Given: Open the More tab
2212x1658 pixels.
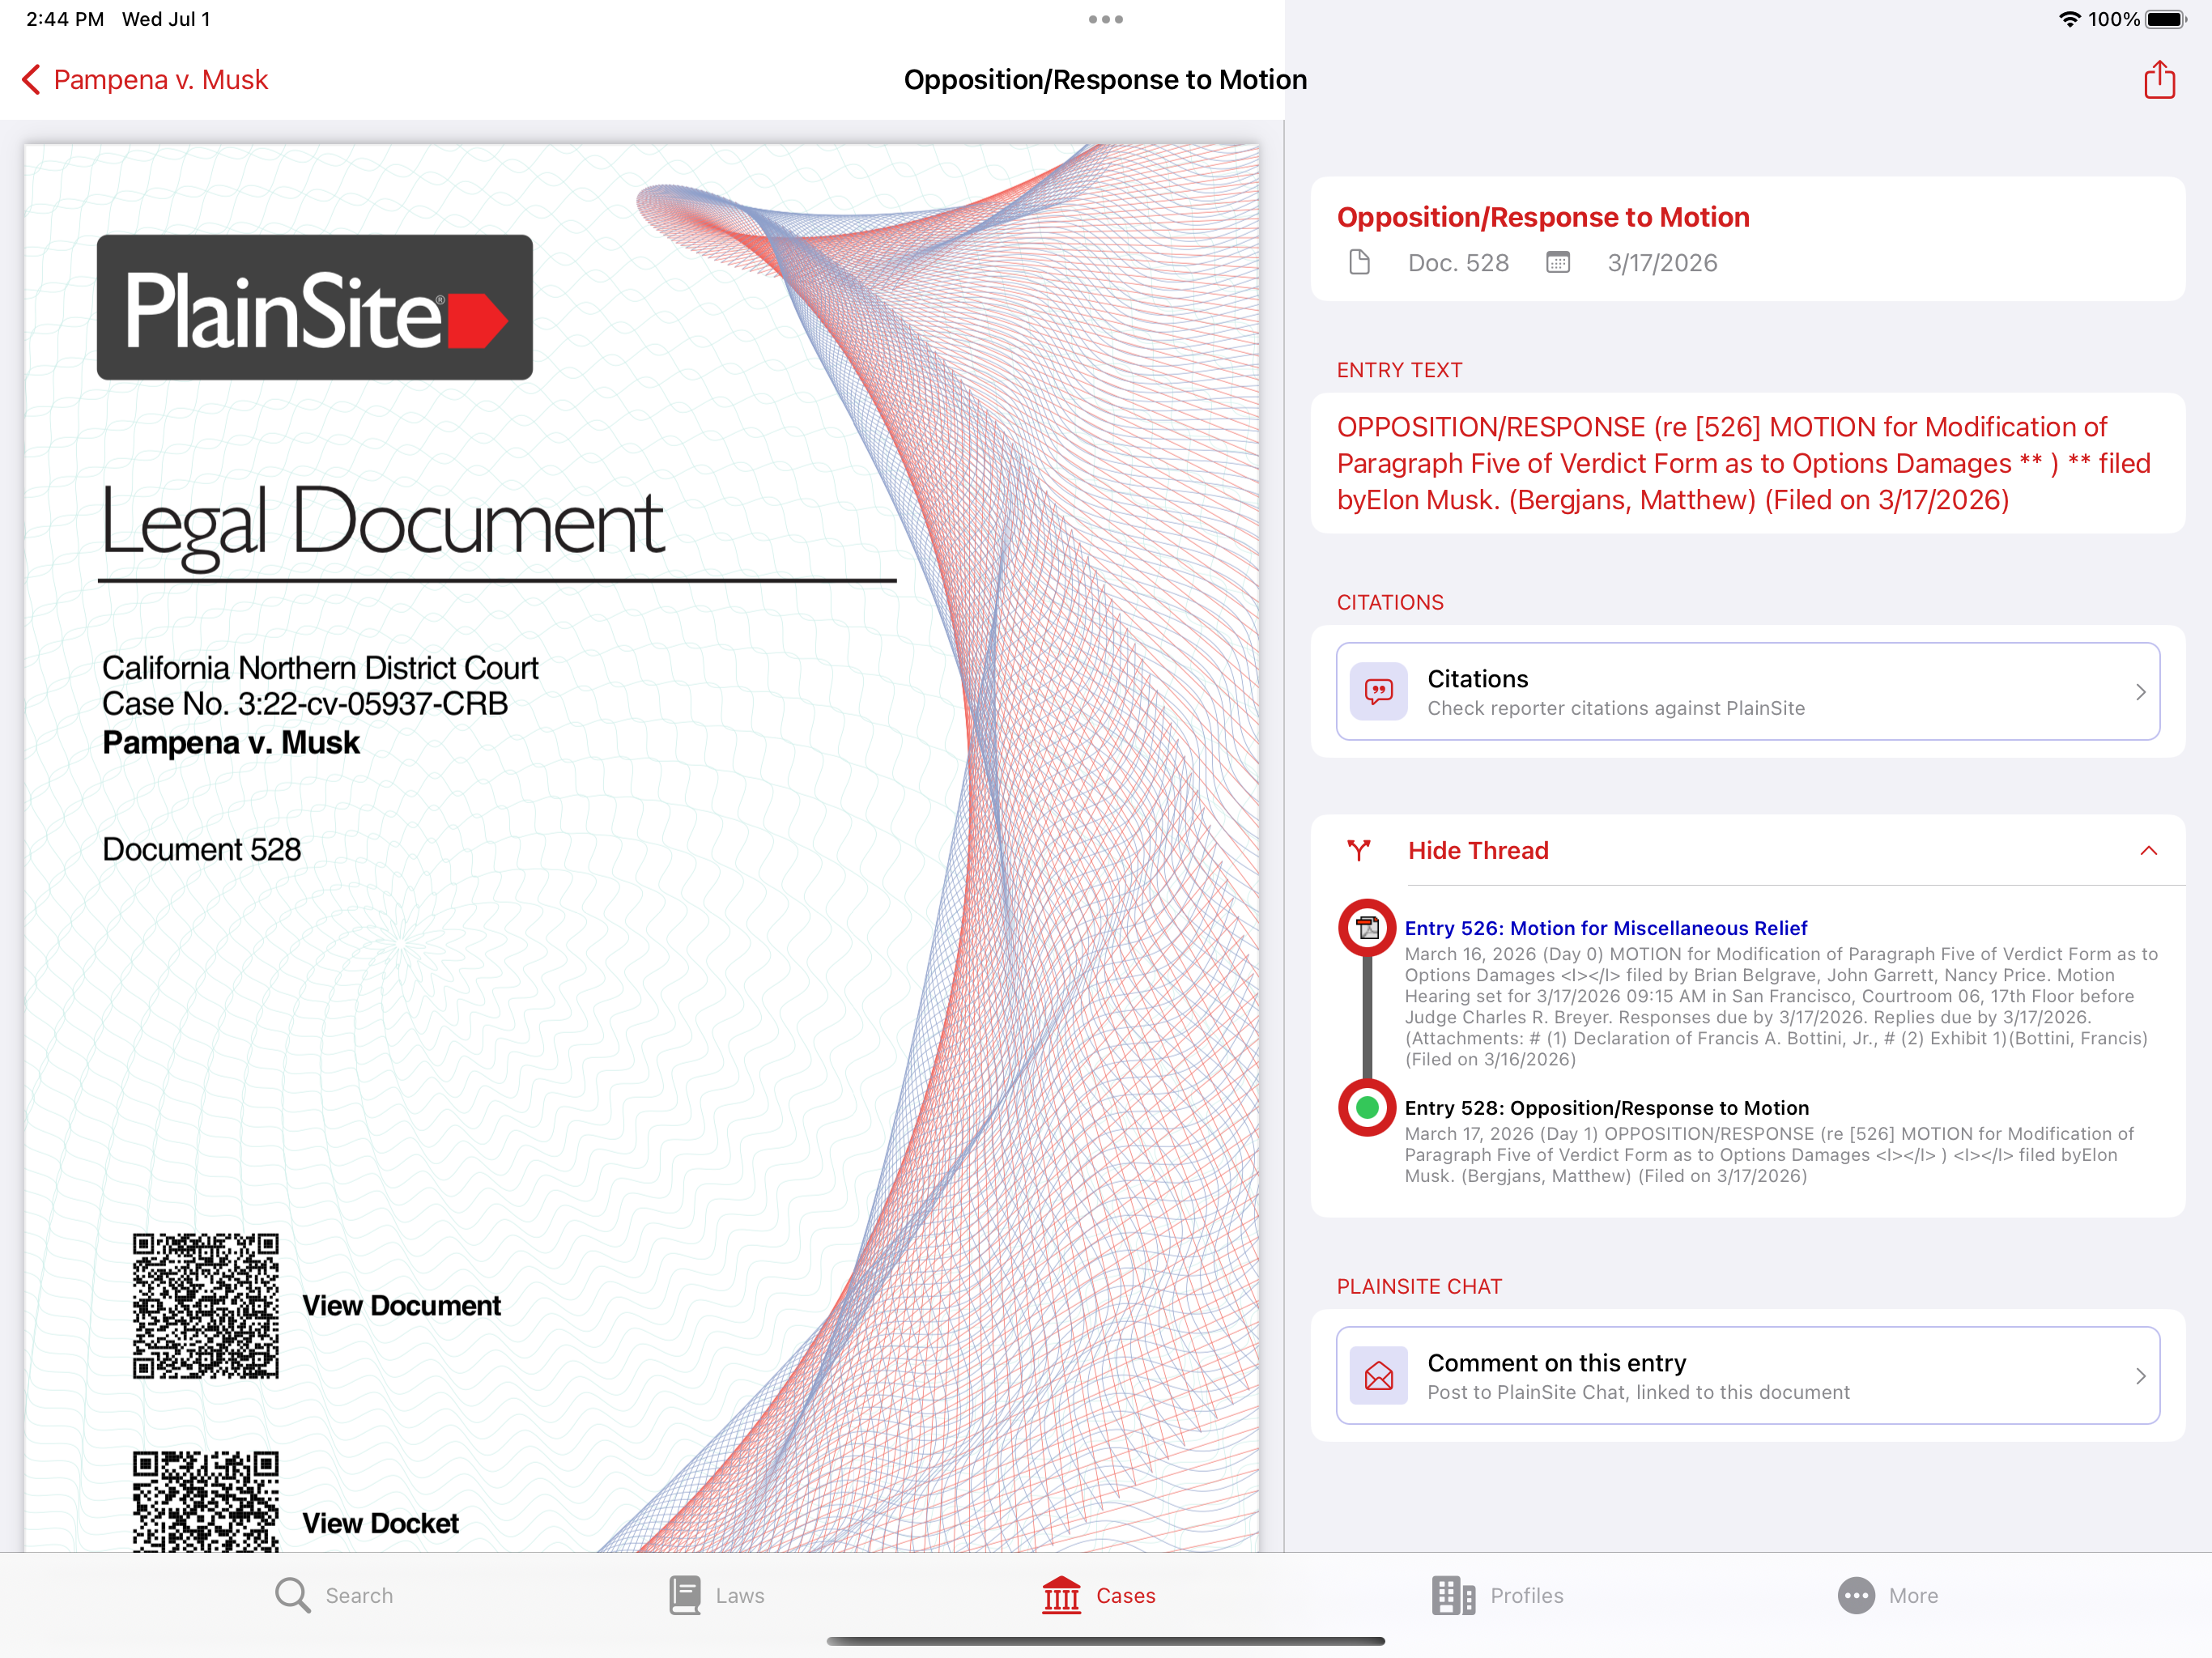Looking at the screenshot, I should coord(1887,1595).
